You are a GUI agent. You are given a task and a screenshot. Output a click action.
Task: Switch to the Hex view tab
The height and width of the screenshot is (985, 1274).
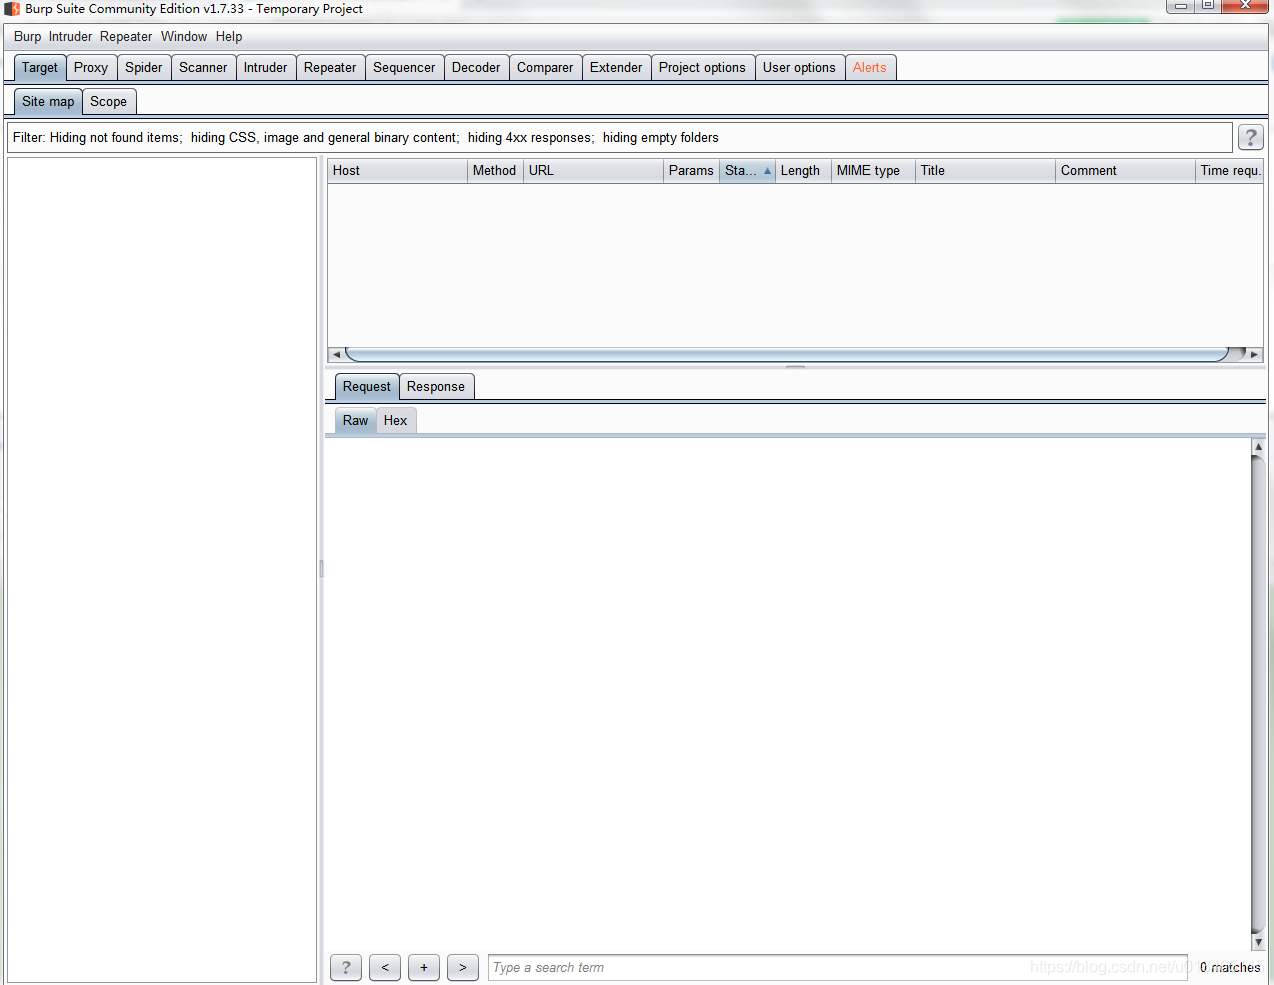(x=396, y=421)
